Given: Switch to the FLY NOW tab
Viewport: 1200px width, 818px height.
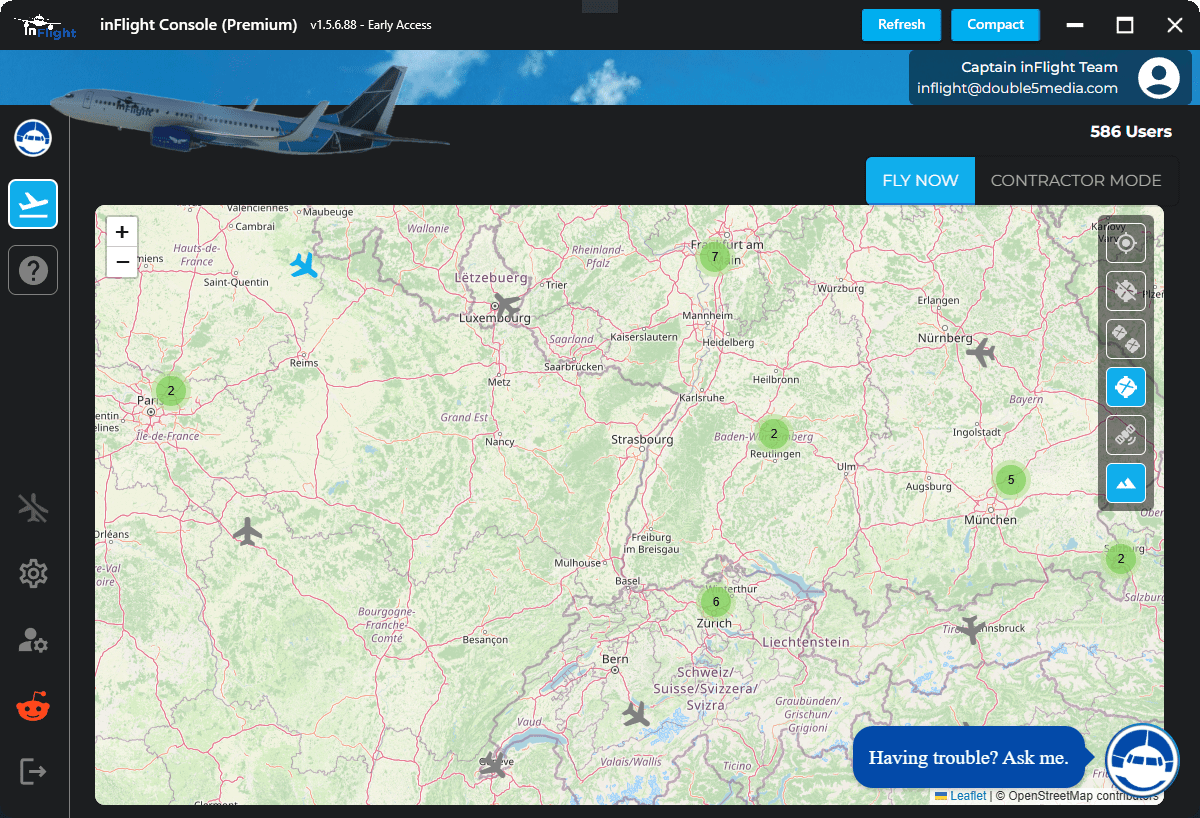Looking at the screenshot, I should (x=920, y=181).
